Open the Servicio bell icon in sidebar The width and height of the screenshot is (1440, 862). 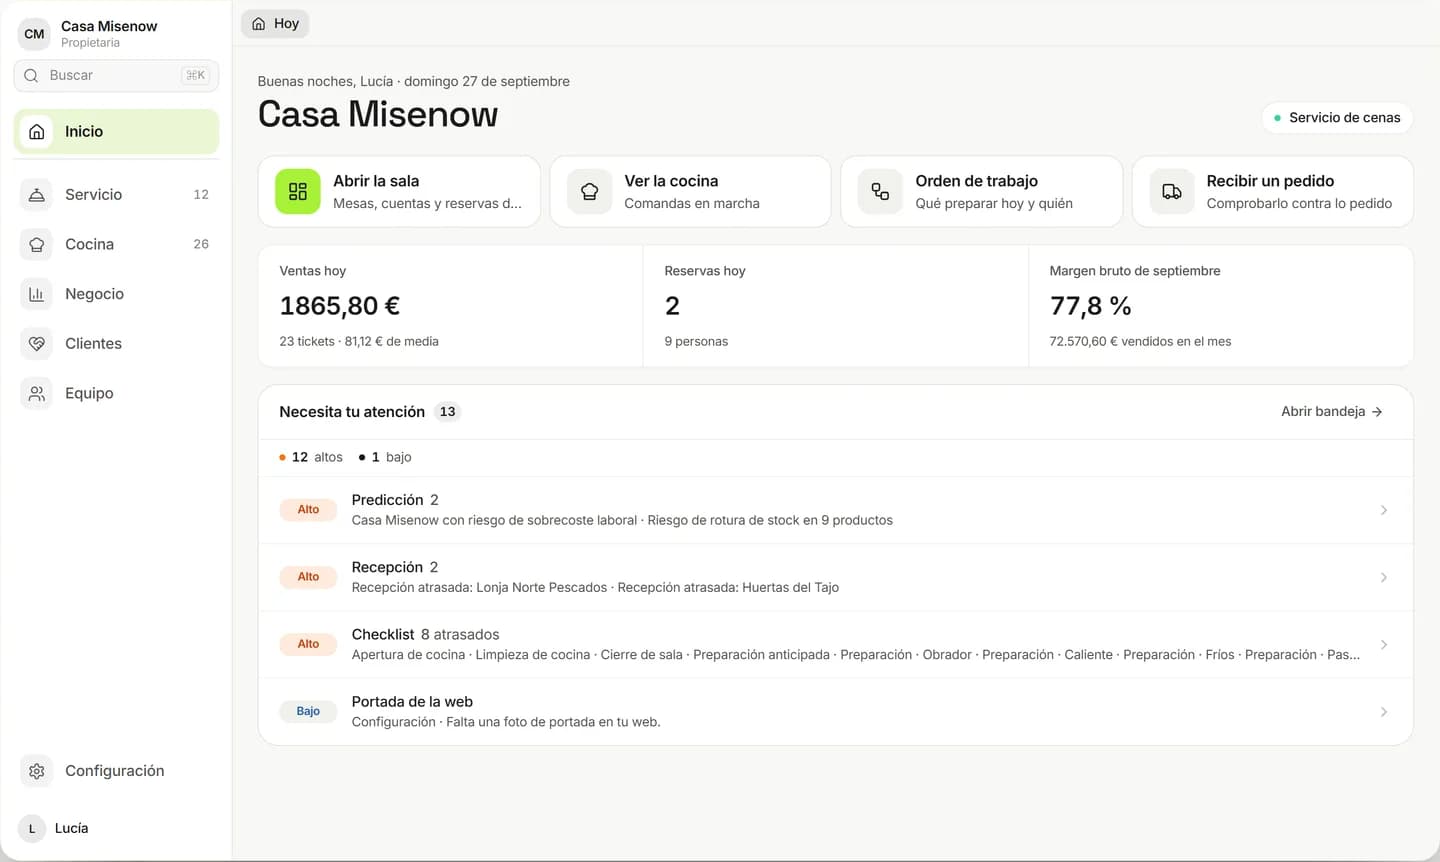(36, 195)
